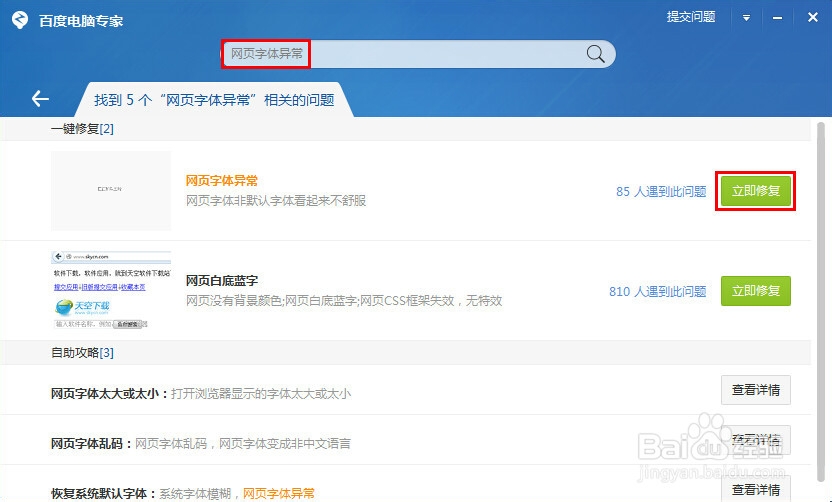Click the 网页字体异常 thumbnail image
Image resolution: width=832 pixels, height=502 pixels.
pyautogui.click(x=111, y=191)
